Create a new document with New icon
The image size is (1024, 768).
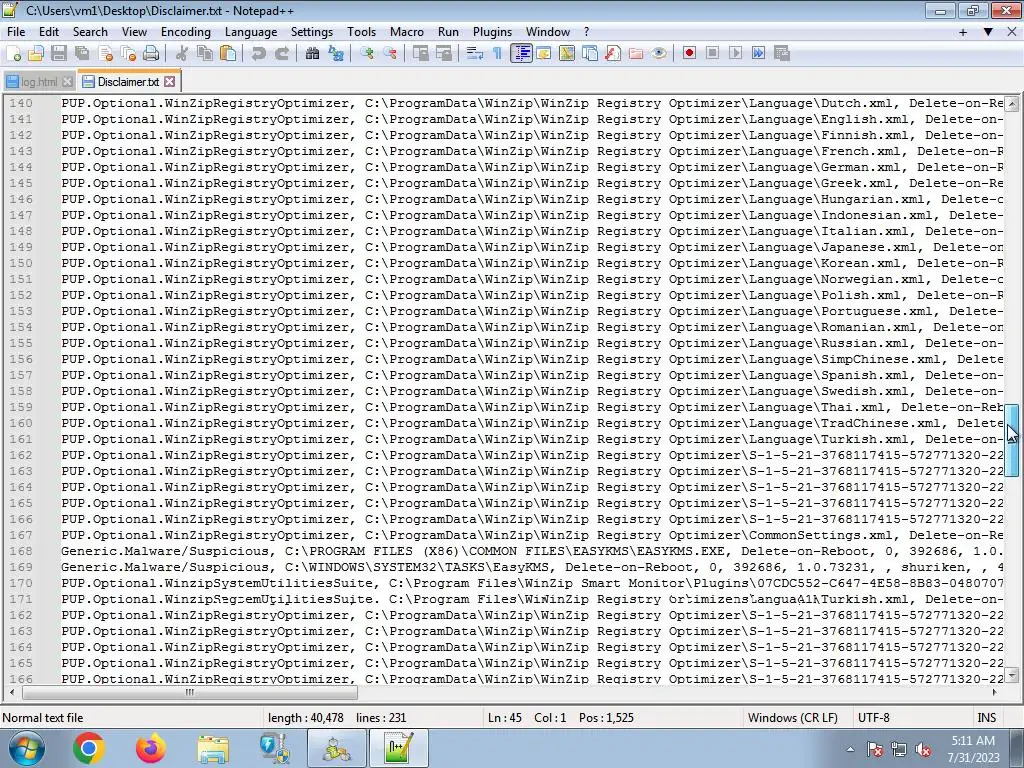pyautogui.click(x=13, y=54)
